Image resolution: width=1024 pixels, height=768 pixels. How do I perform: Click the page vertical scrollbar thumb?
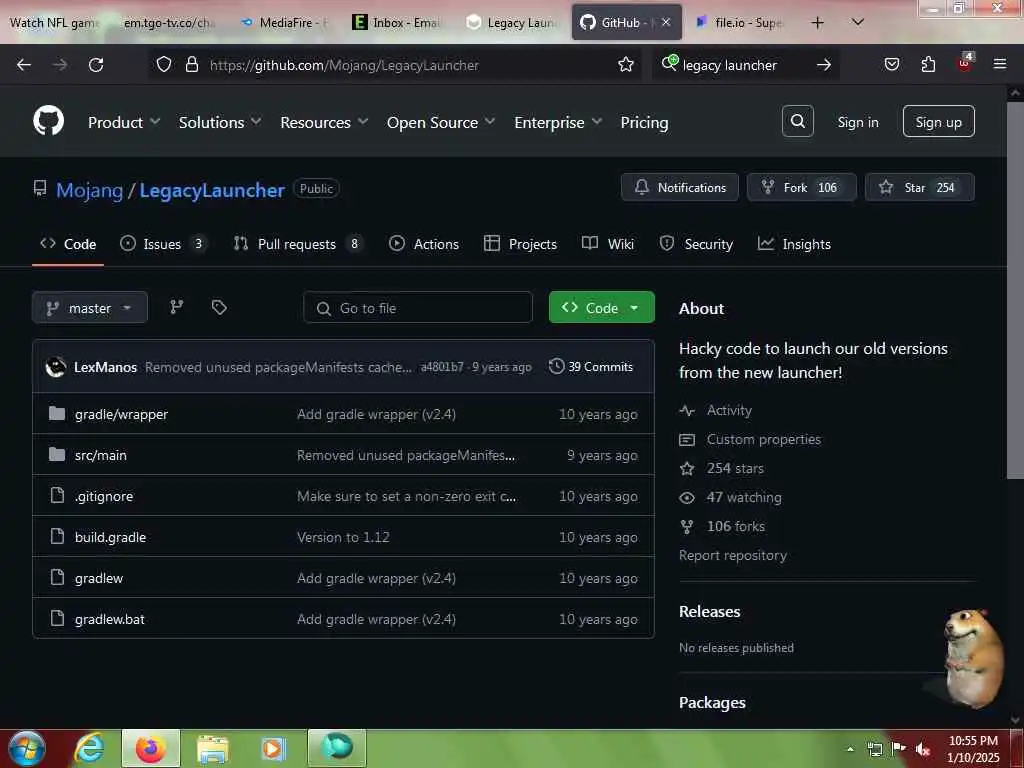pyautogui.click(x=1016, y=289)
